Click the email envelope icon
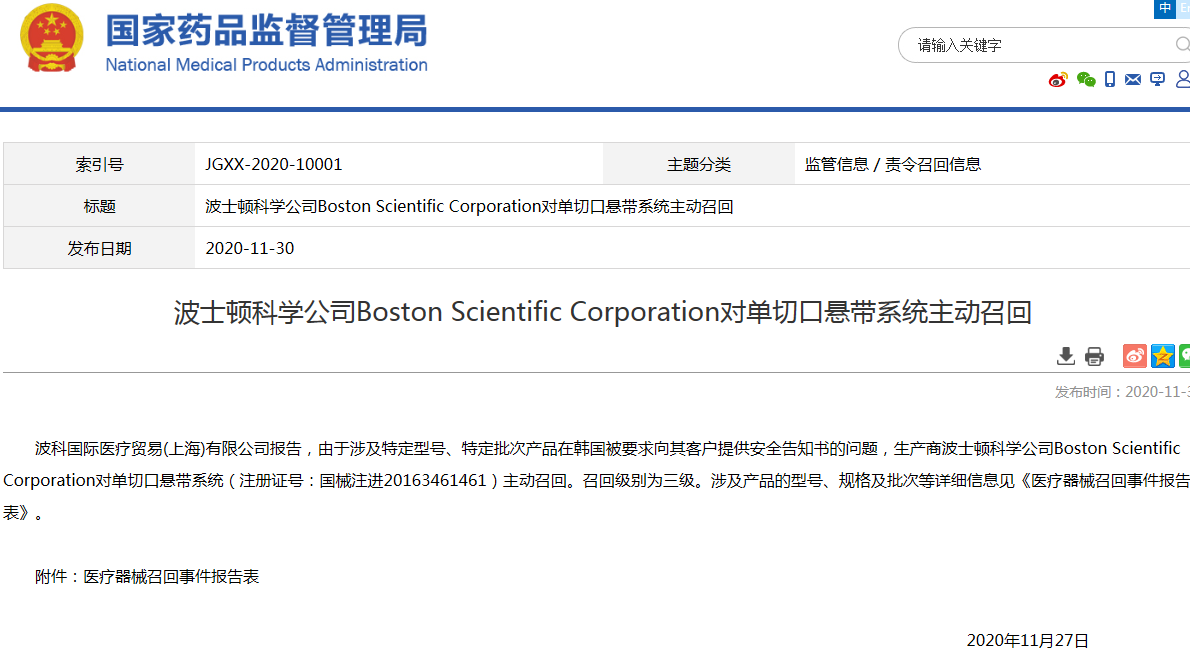This screenshot has height=653, width=1190. 1133,80
